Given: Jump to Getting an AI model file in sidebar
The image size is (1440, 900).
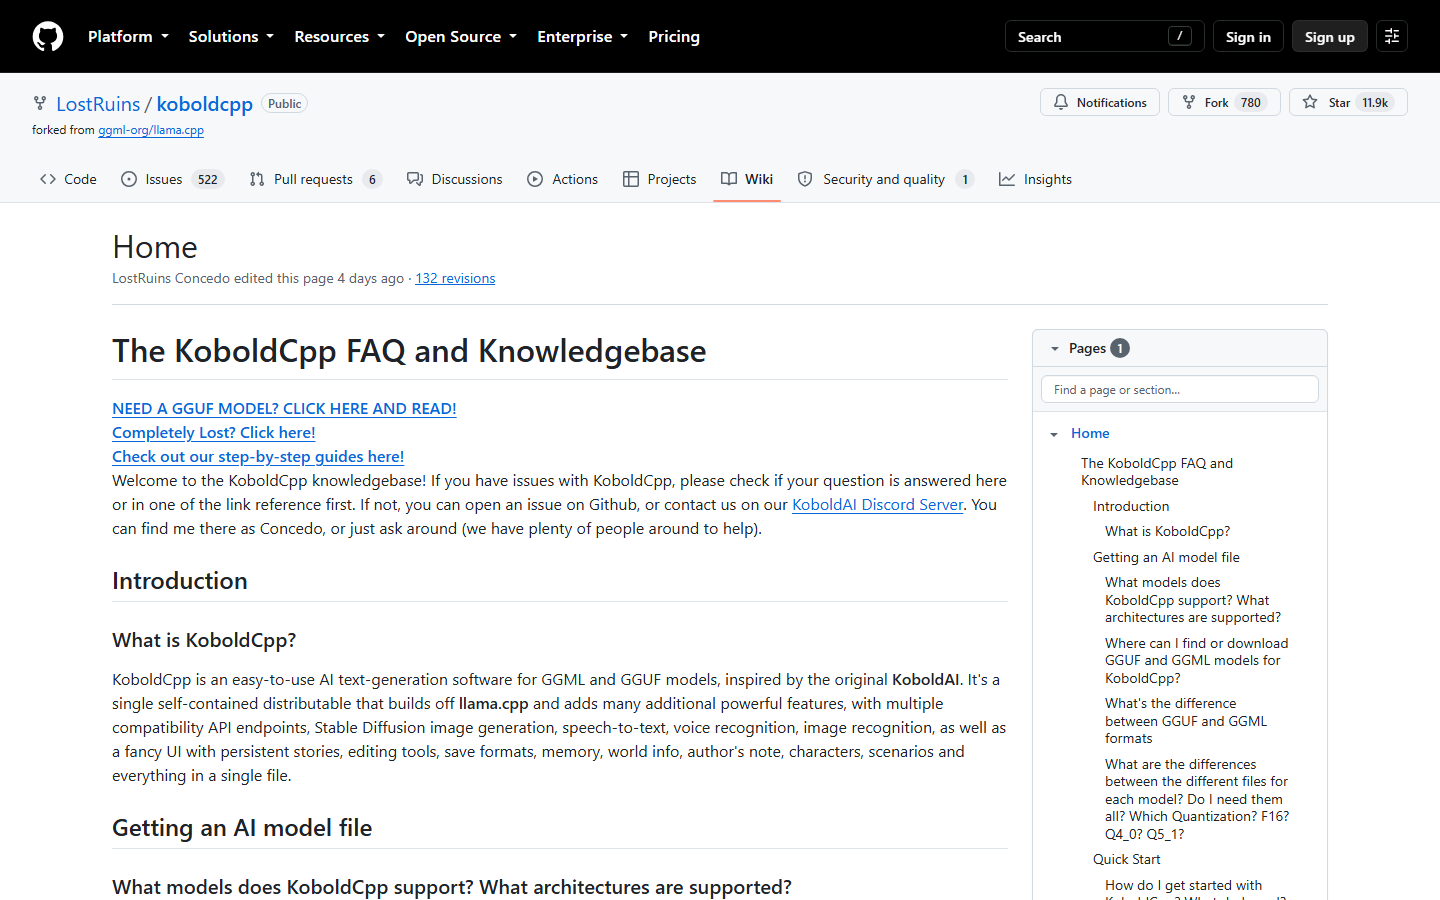Looking at the screenshot, I should [x=1166, y=557].
